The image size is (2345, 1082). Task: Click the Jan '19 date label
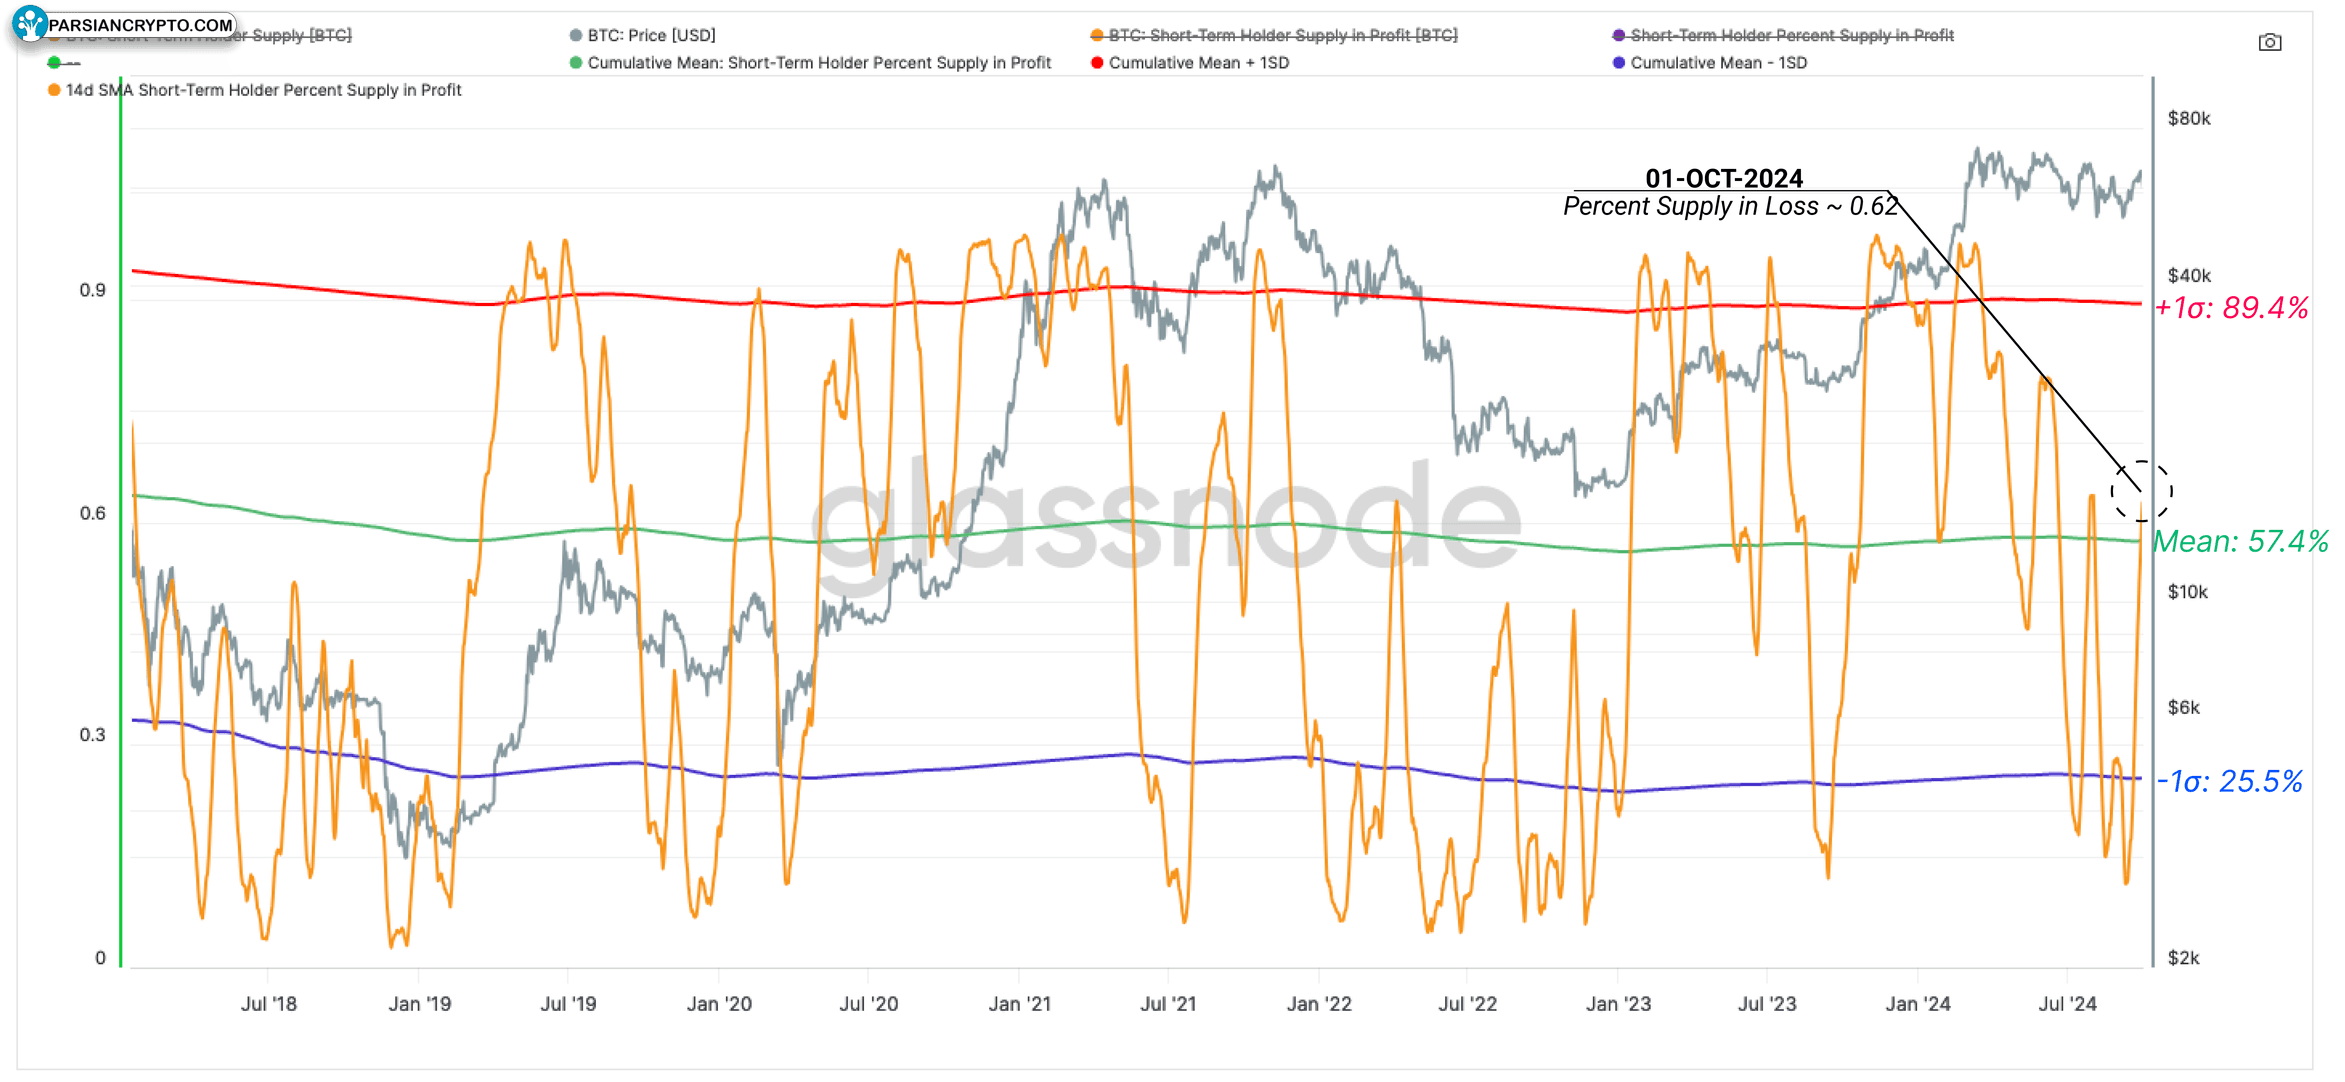(419, 1003)
